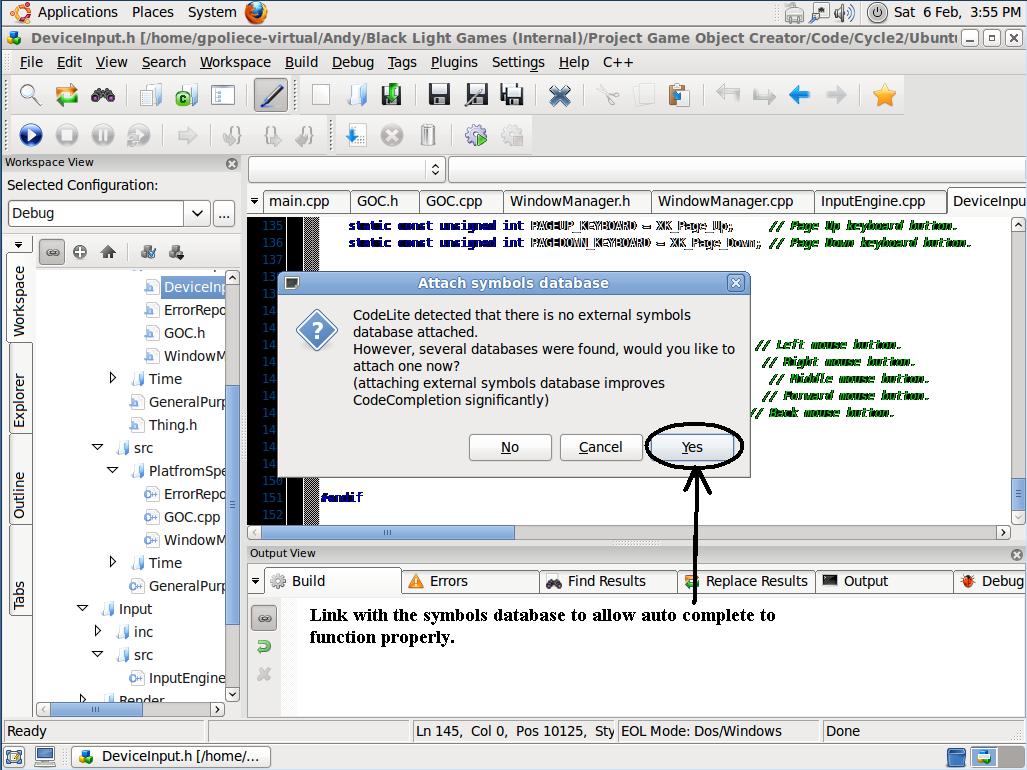Collapse the Input folder in workspace tree
This screenshot has height=770, width=1027.
83,608
